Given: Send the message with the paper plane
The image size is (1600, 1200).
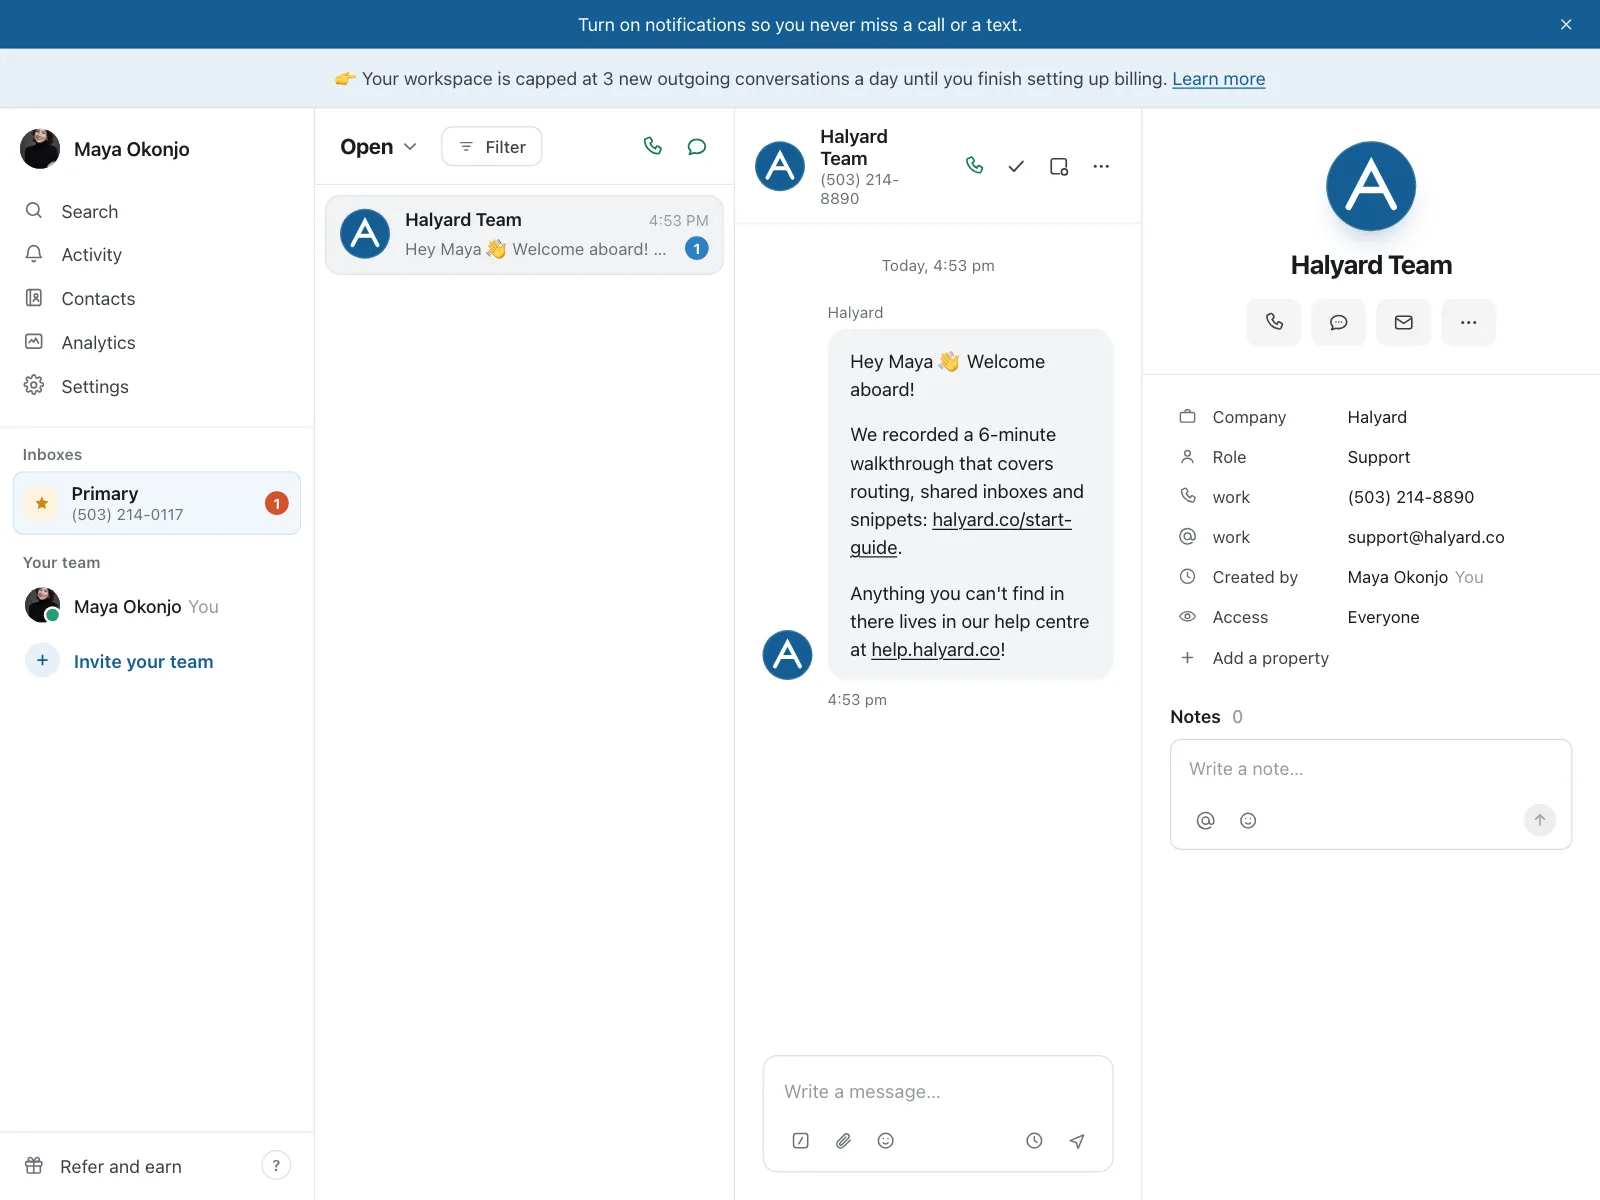Looking at the screenshot, I should (1077, 1141).
